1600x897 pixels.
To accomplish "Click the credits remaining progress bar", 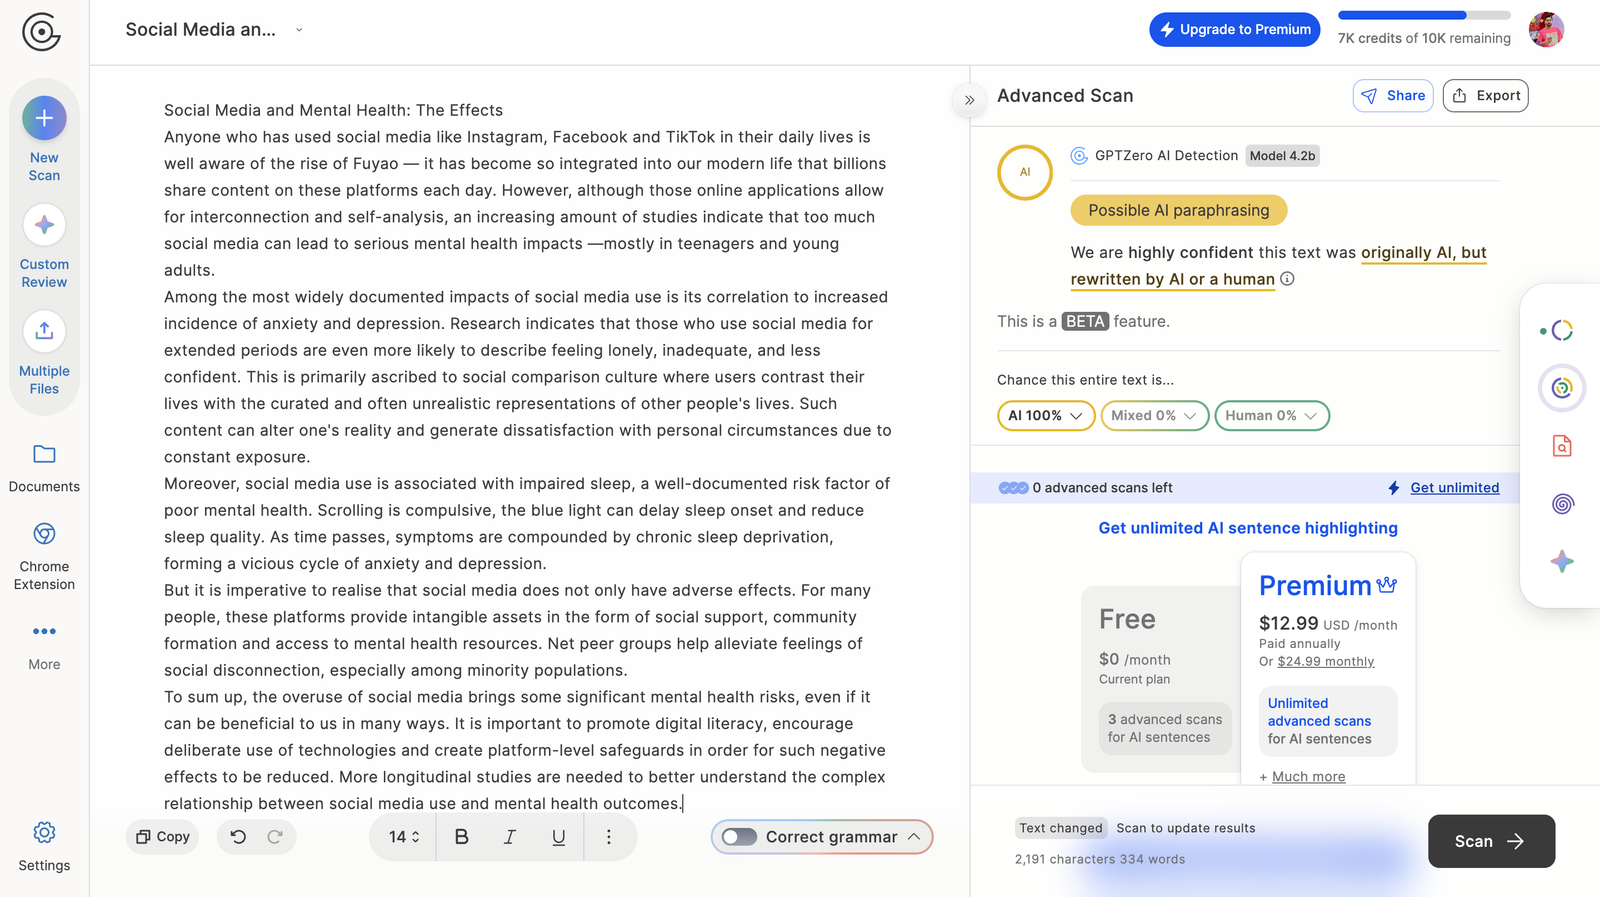I will 1423,16.
